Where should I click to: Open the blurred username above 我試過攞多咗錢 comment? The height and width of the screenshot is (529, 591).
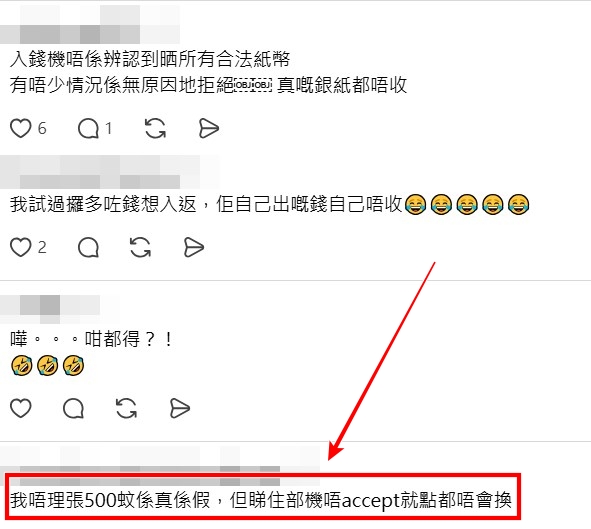109,172
